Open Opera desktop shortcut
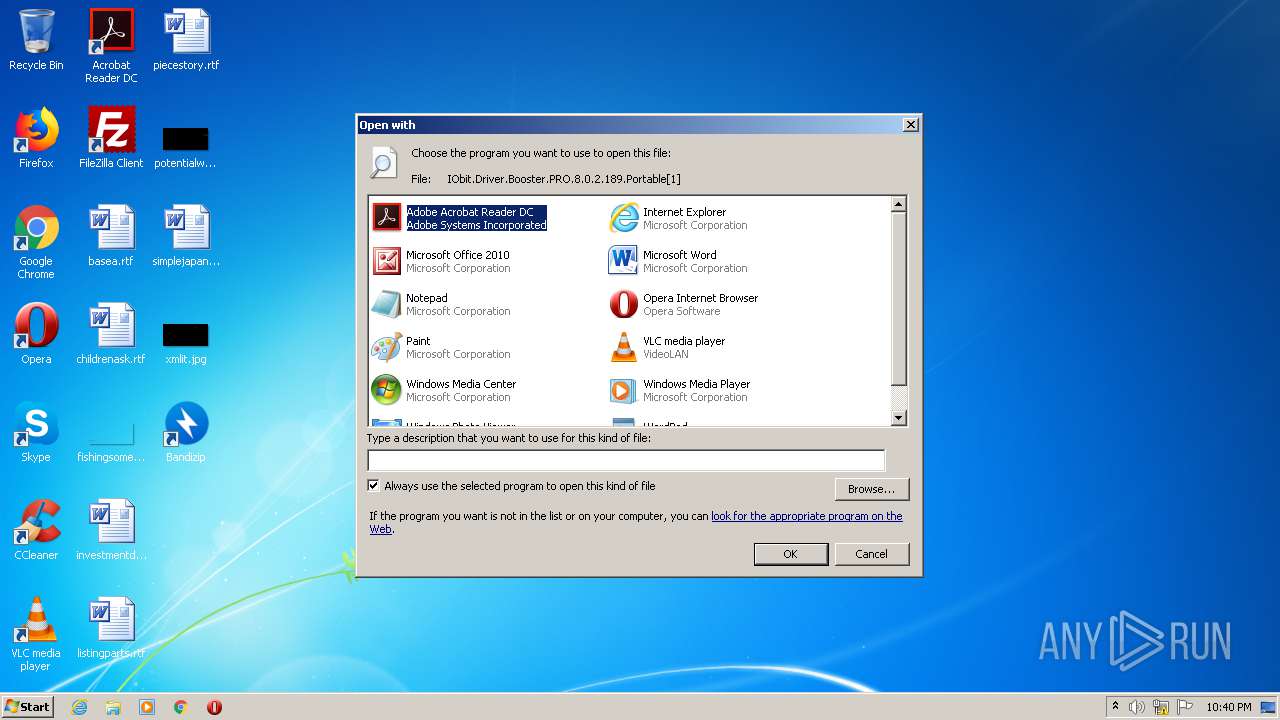 [x=36, y=334]
